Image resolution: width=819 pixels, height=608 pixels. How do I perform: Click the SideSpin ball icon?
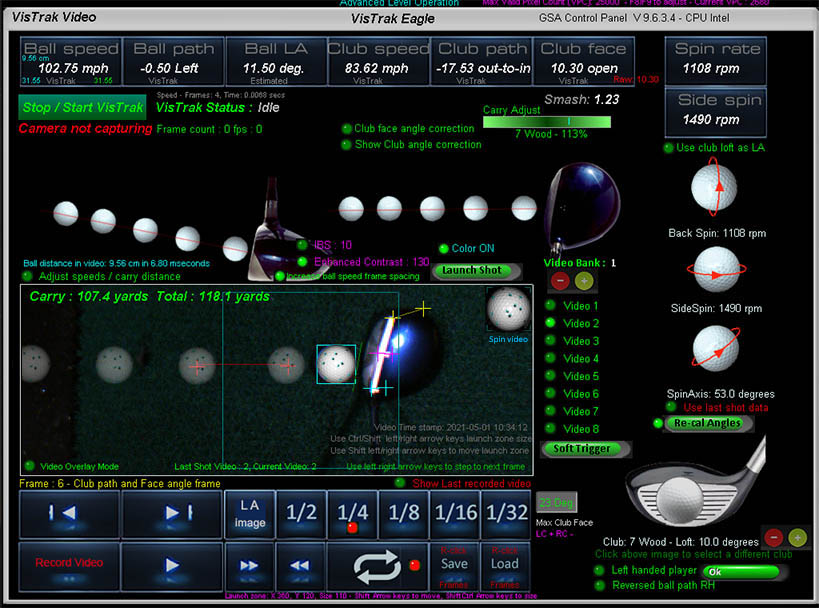716,270
